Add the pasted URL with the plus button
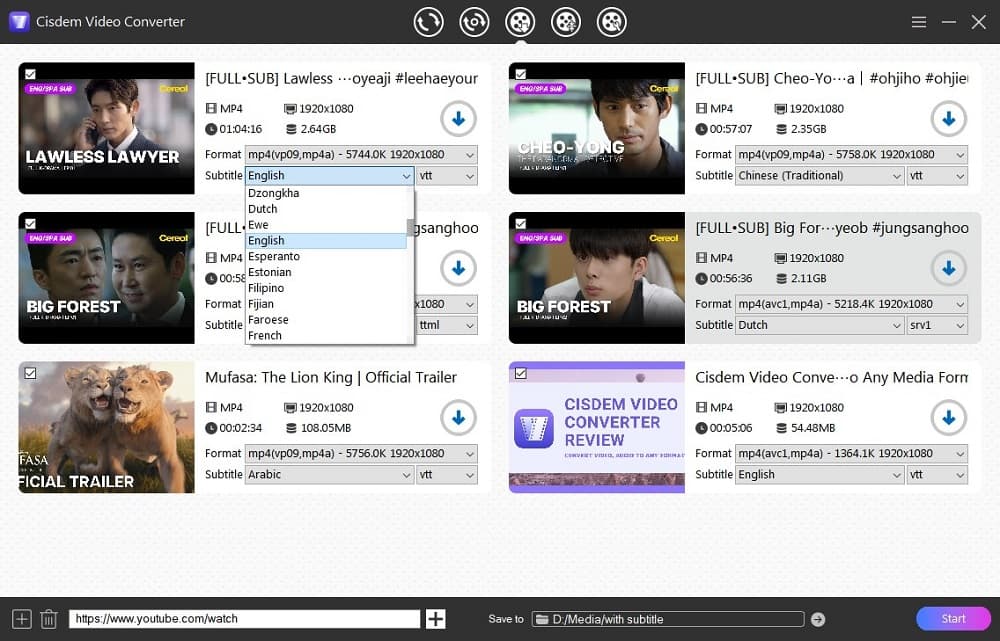Image resolution: width=1000 pixels, height=641 pixels. click(x=436, y=619)
